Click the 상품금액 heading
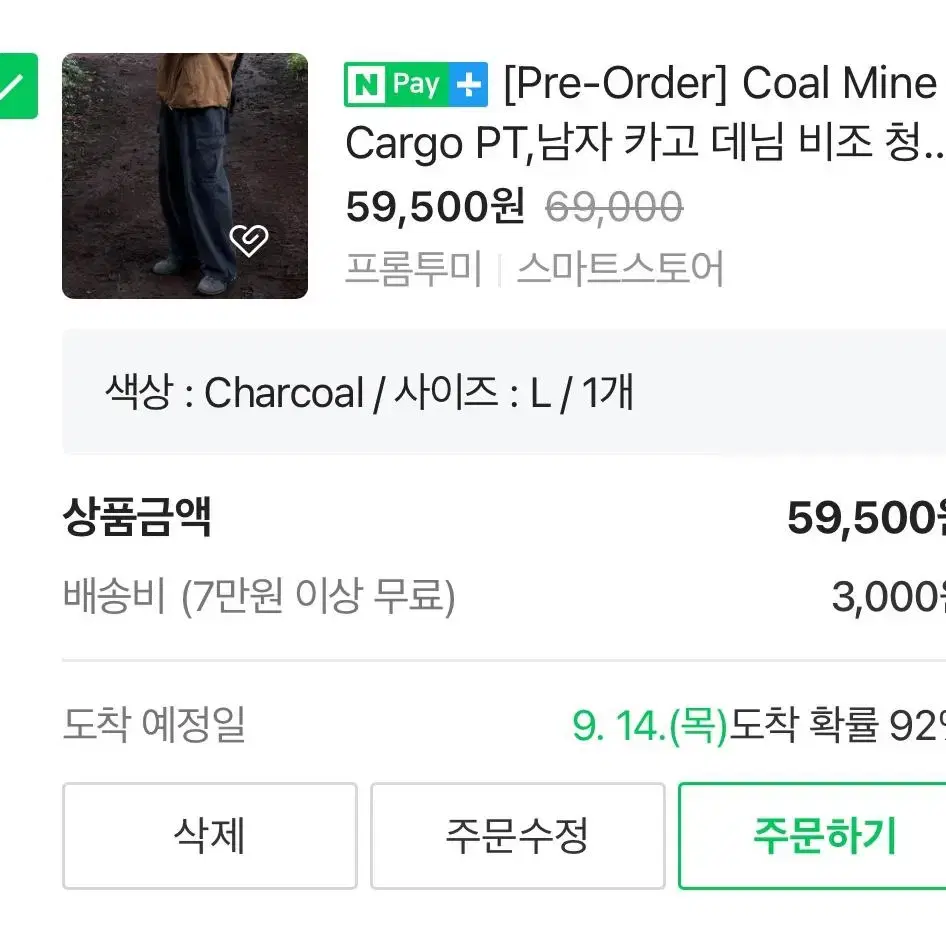Image resolution: width=946 pixels, height=946 pixels. click(137, 517)
